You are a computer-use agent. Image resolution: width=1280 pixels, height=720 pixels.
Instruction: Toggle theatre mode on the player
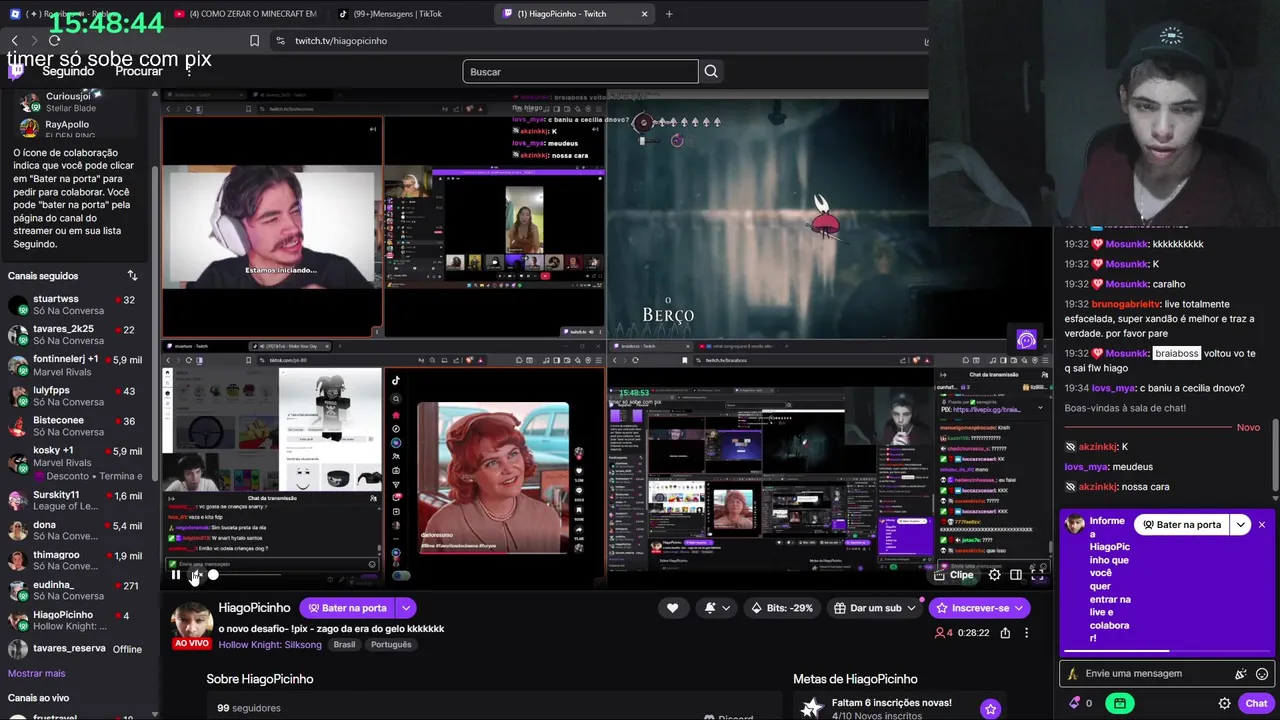[x=1016, y=575]
